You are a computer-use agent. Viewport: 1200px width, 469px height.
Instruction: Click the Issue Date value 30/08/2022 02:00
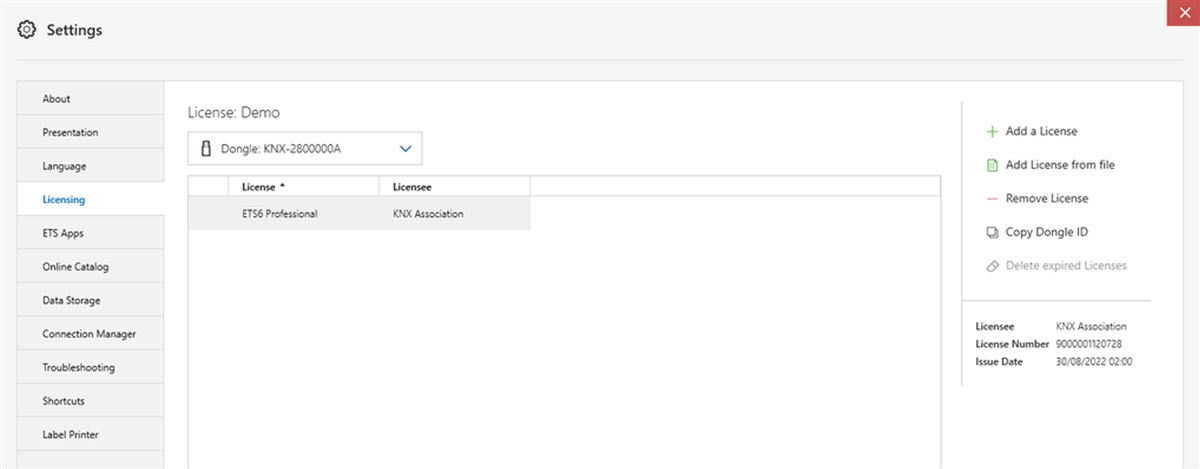click(x=1094, y=362)
